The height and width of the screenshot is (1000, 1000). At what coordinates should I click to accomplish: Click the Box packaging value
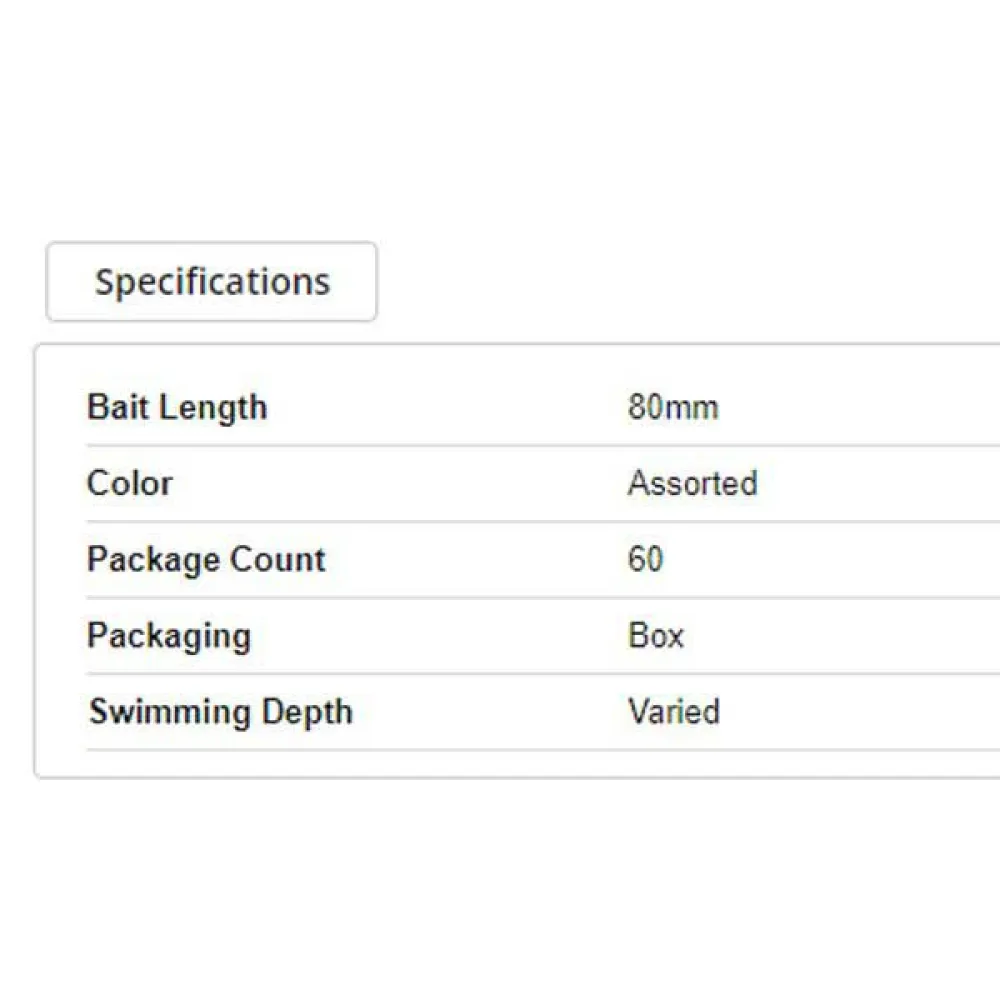click(x=656, y=636)
